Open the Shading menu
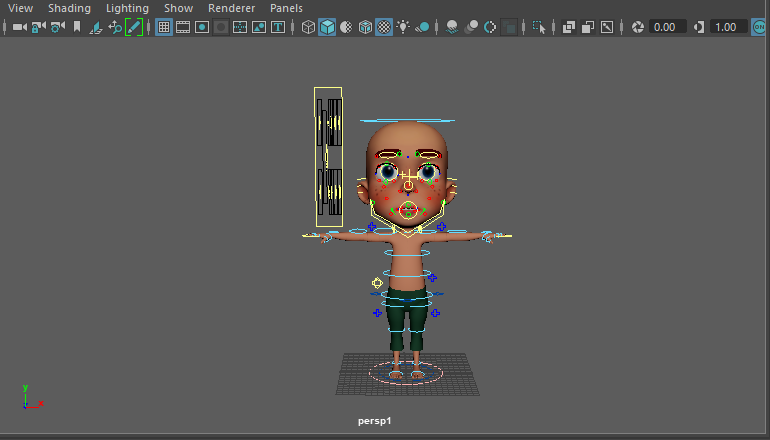The height and width of the screenshot is (440, 770). pos(69,8)
